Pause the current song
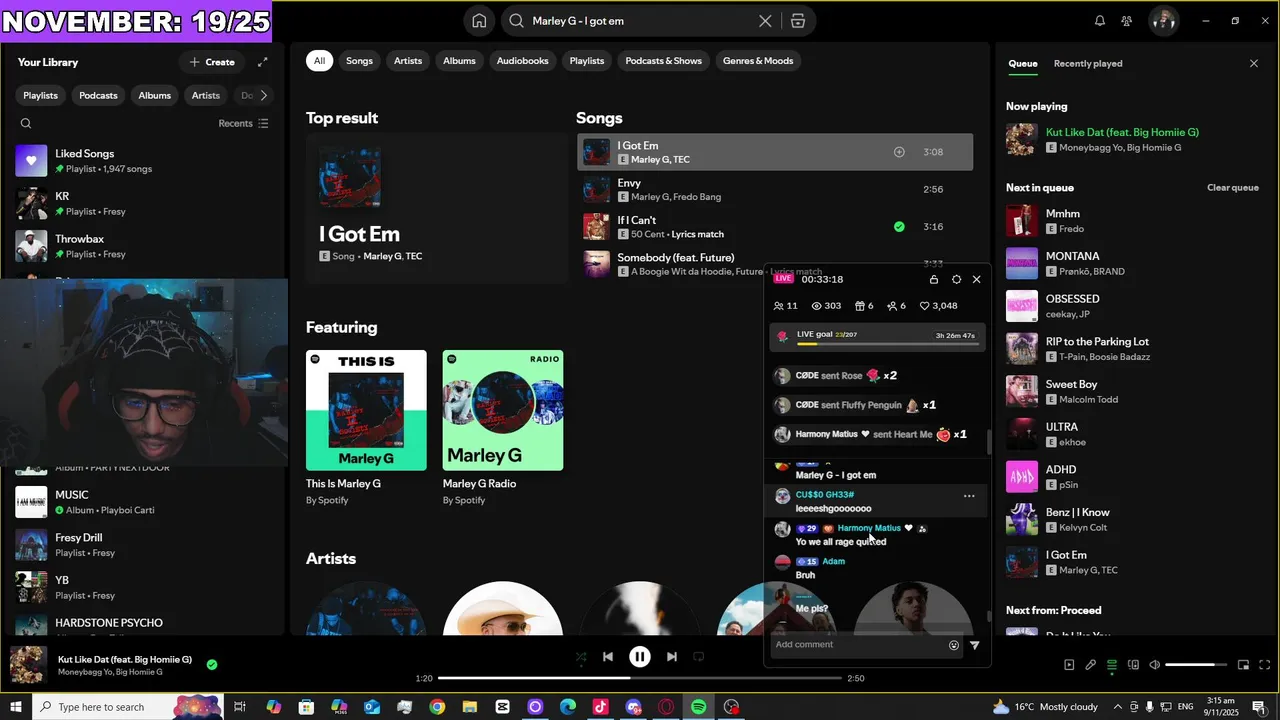 click(640, 657)
